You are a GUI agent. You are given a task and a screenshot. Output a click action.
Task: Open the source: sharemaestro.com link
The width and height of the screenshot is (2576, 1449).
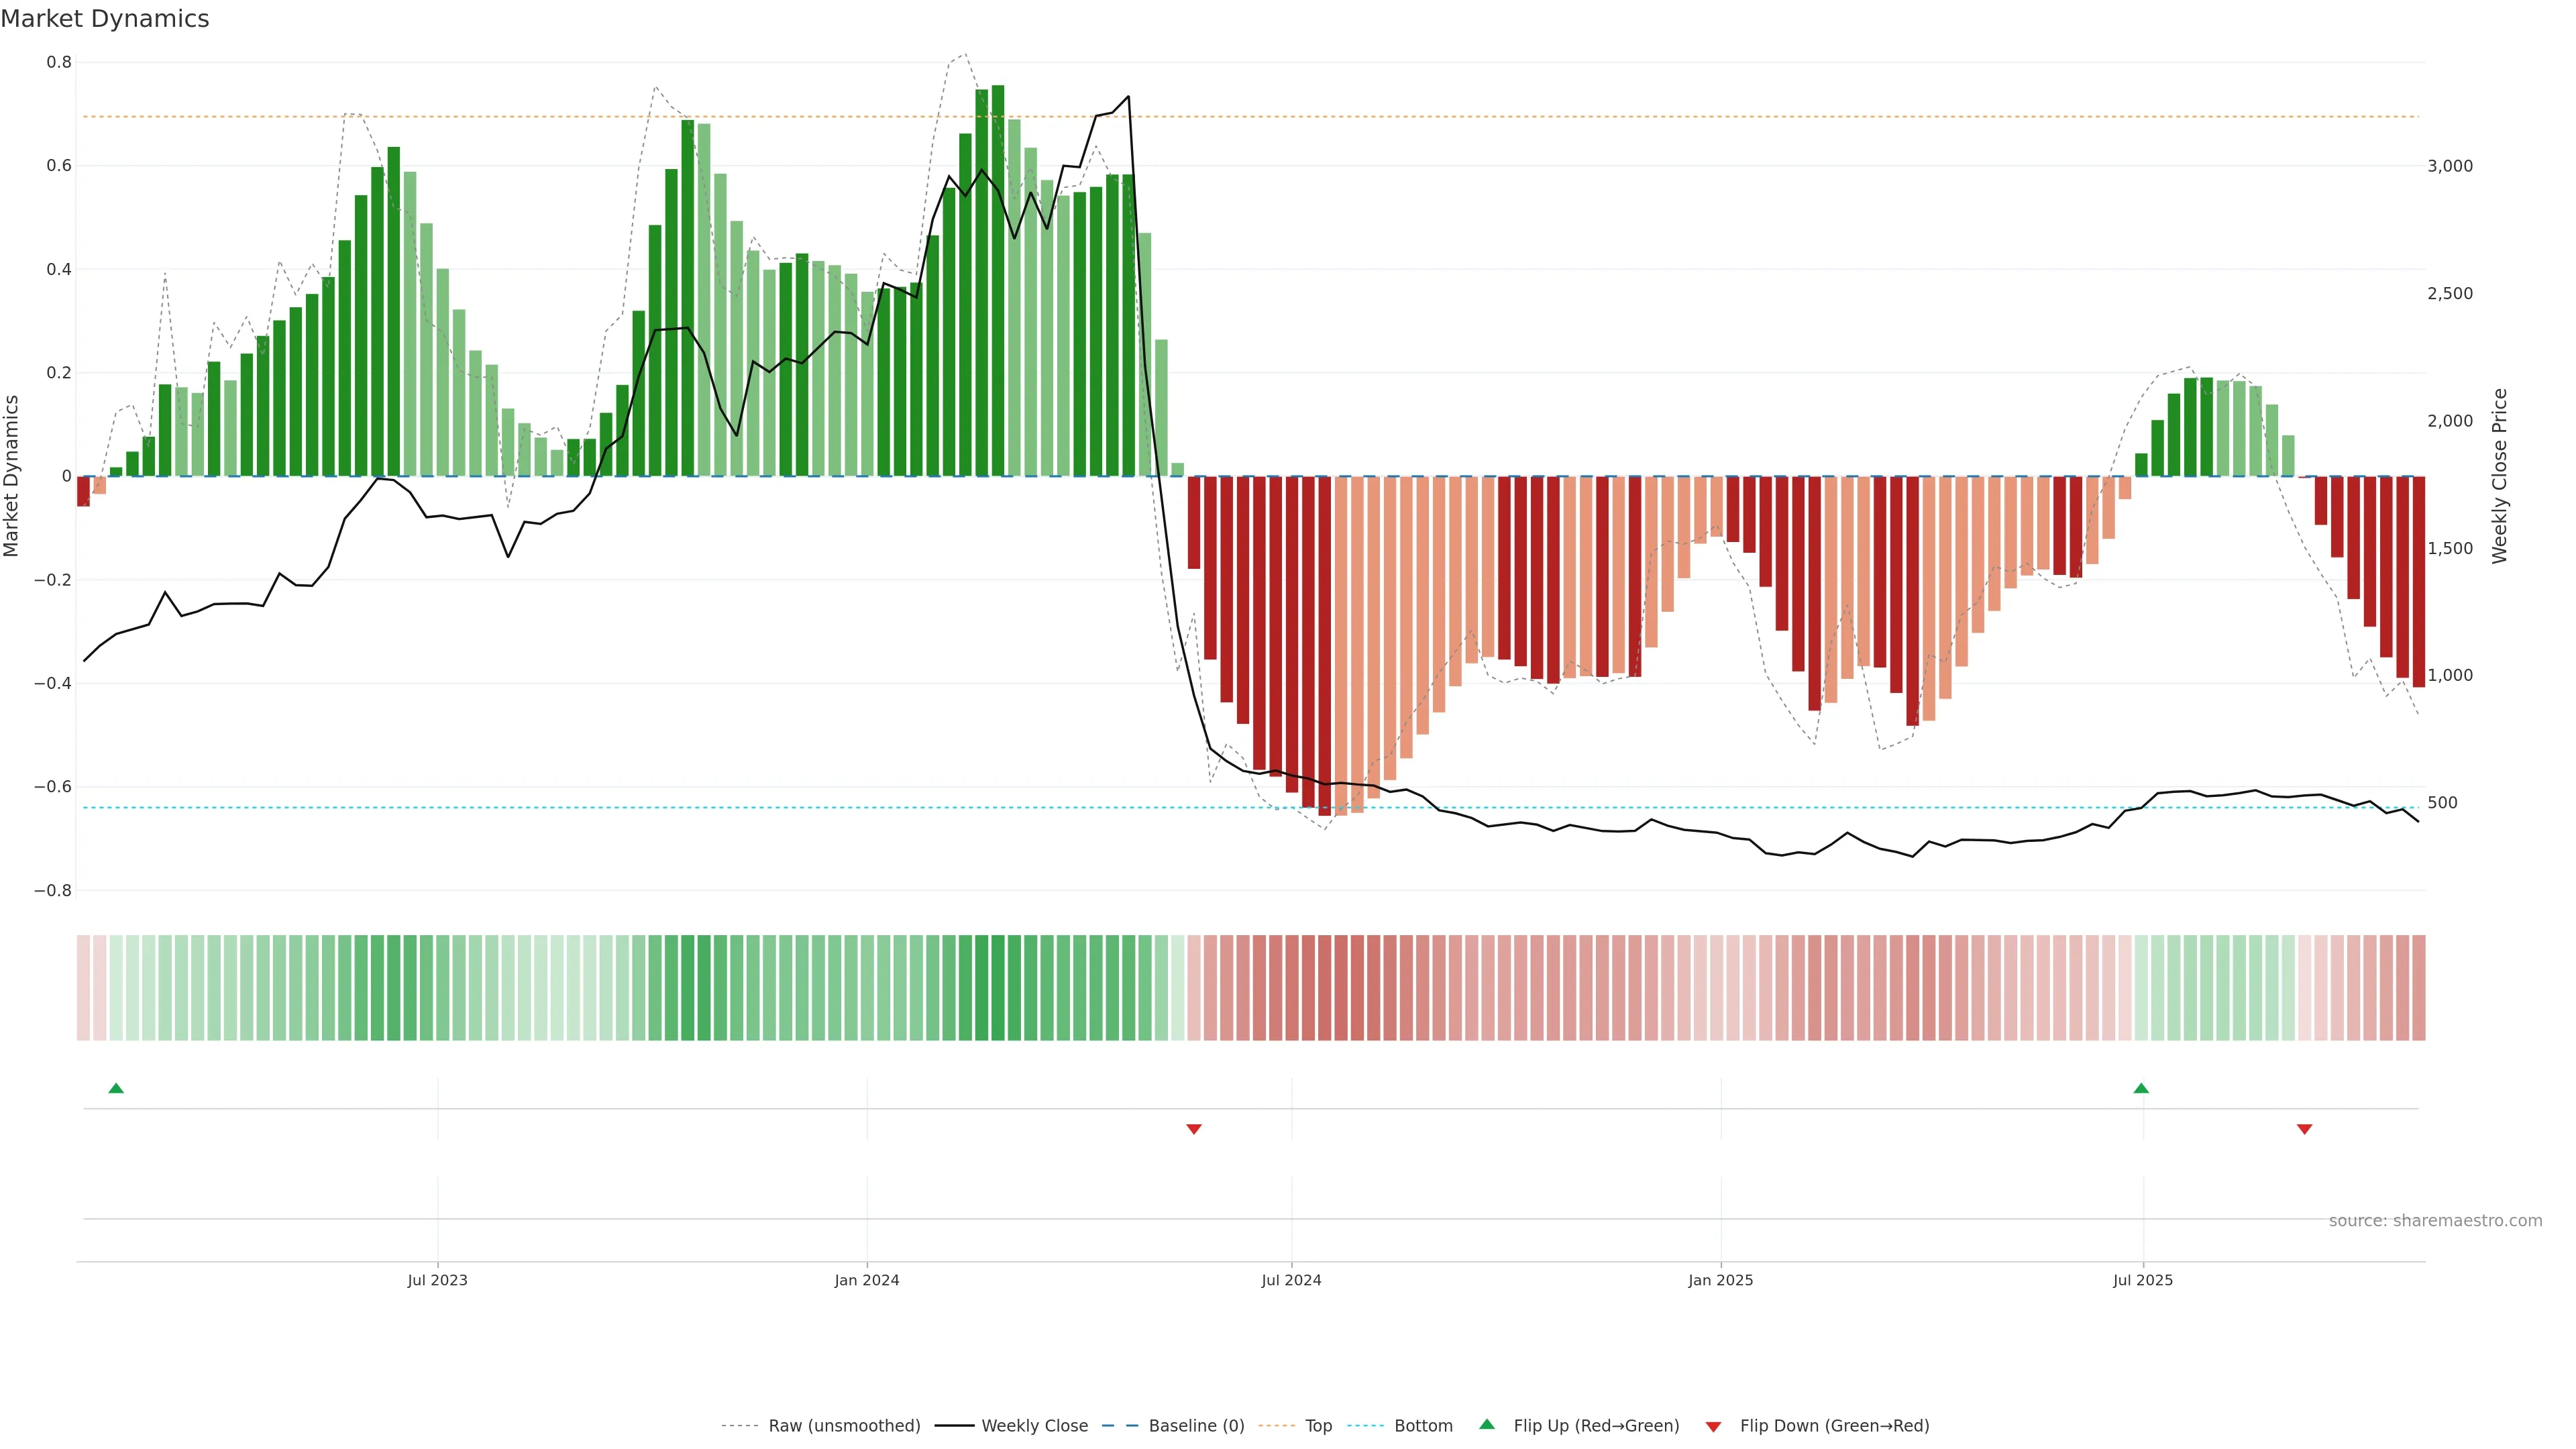[x=2435, y=1221]
